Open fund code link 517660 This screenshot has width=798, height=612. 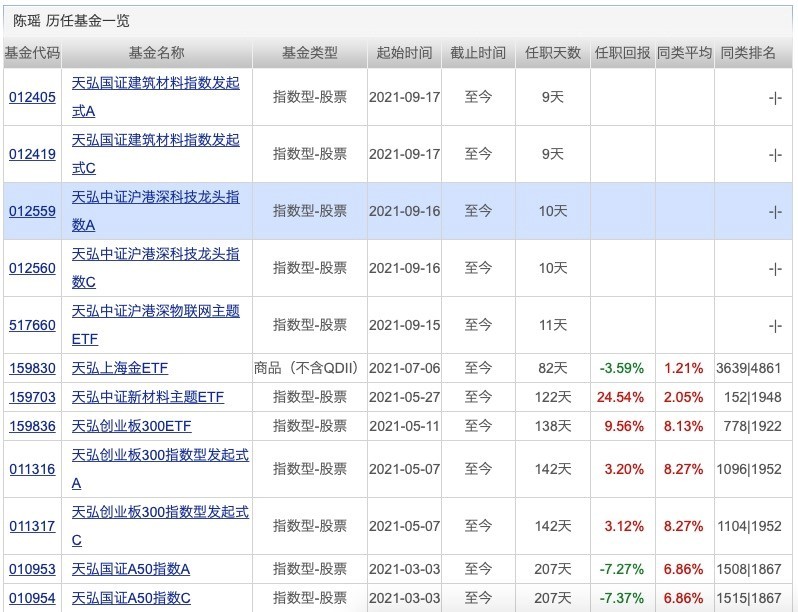[x=32, y=325]
